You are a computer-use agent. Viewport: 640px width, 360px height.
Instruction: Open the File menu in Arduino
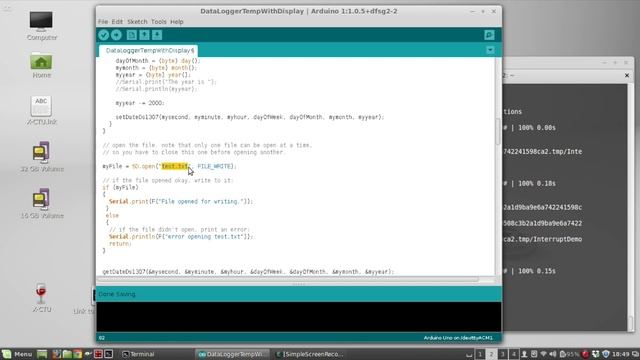click(103, 22)
